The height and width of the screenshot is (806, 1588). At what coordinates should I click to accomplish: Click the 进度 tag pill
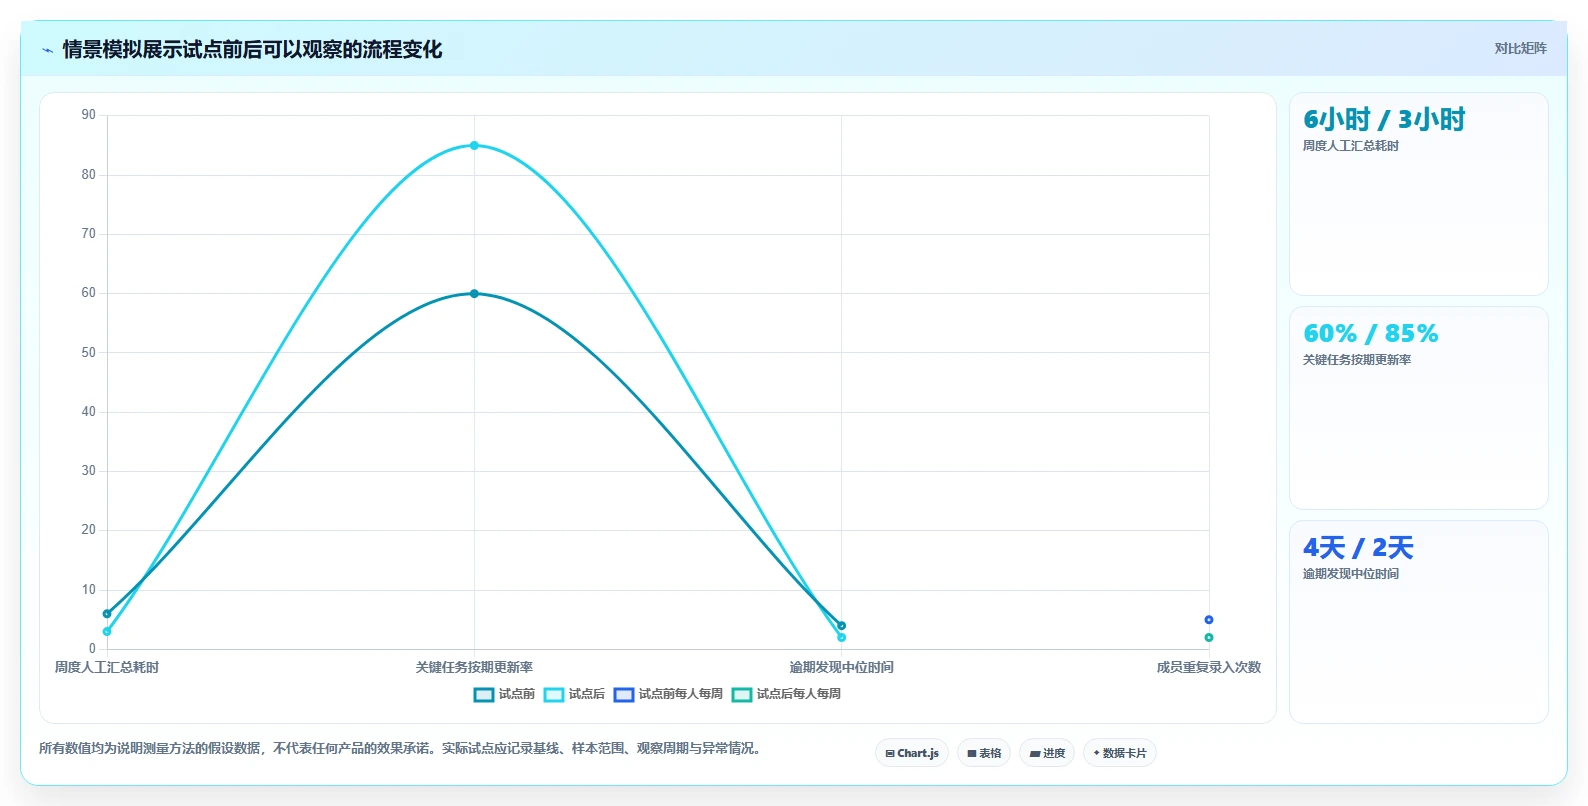tap(1047, 753)
